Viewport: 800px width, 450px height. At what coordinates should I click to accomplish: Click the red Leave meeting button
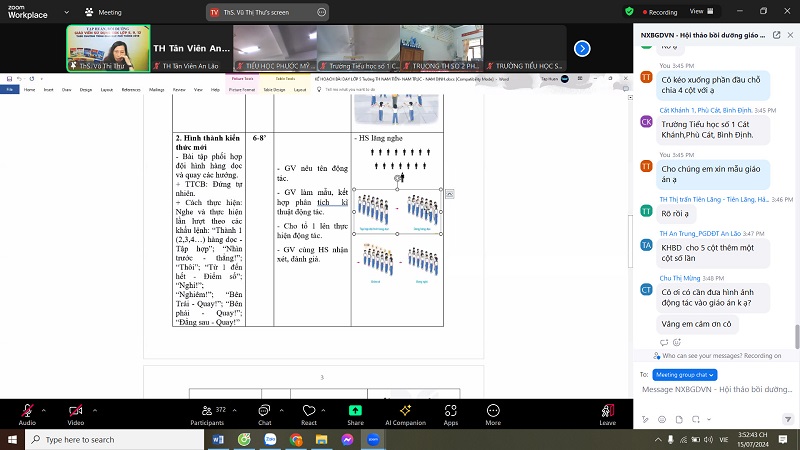608,411
